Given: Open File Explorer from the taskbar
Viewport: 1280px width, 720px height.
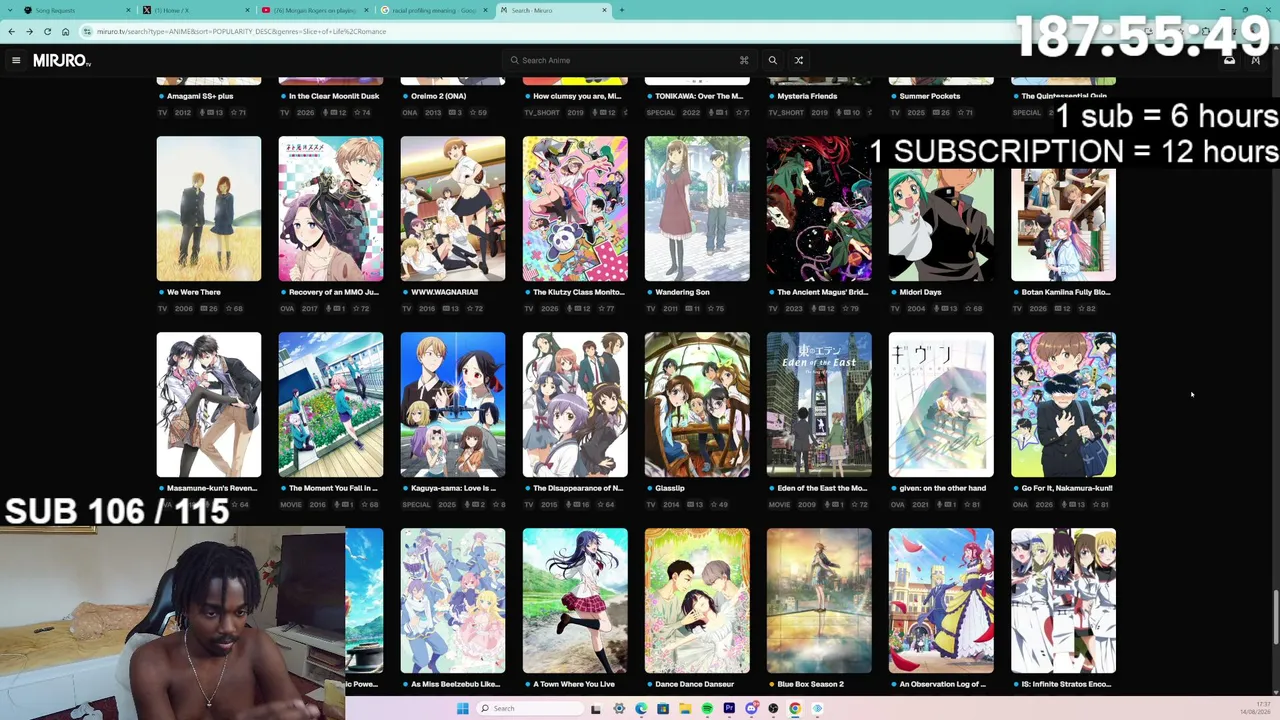Looking at the screenshot, I should 685,708.
